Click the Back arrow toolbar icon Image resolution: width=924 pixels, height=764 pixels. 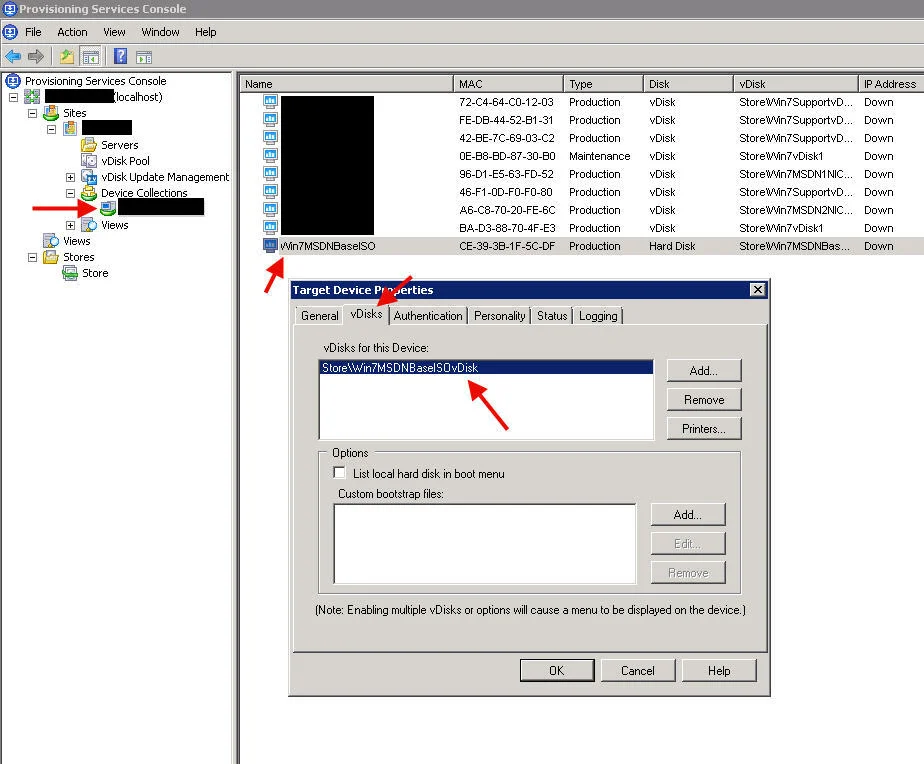coord(13,57)
